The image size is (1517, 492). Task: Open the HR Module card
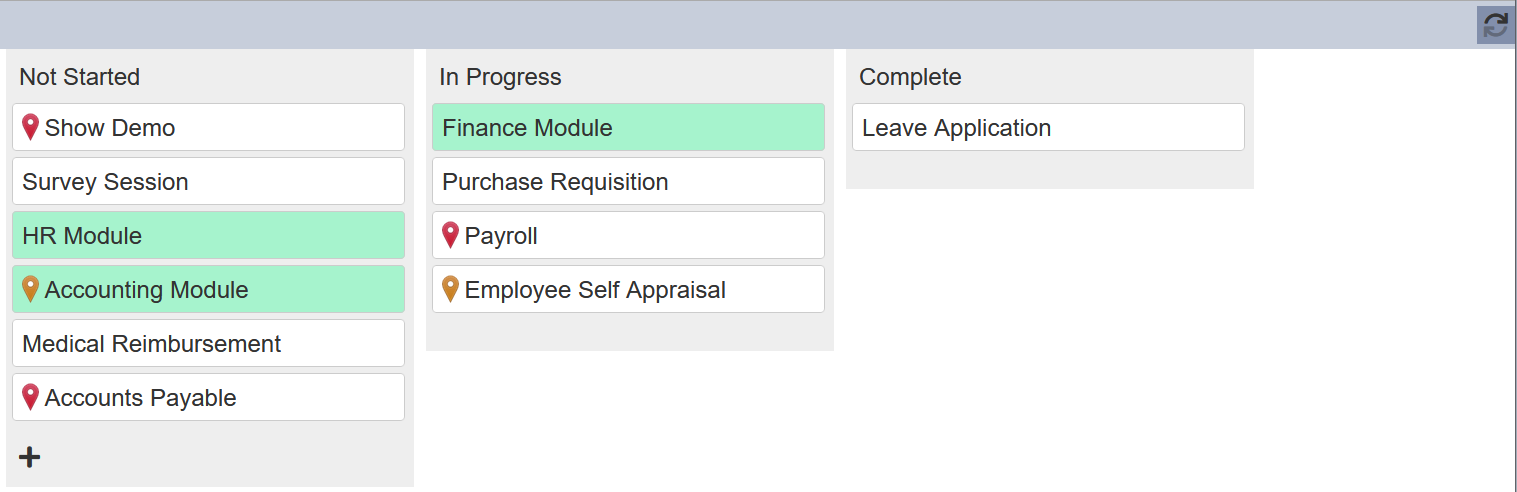click(x=208, y=235)
